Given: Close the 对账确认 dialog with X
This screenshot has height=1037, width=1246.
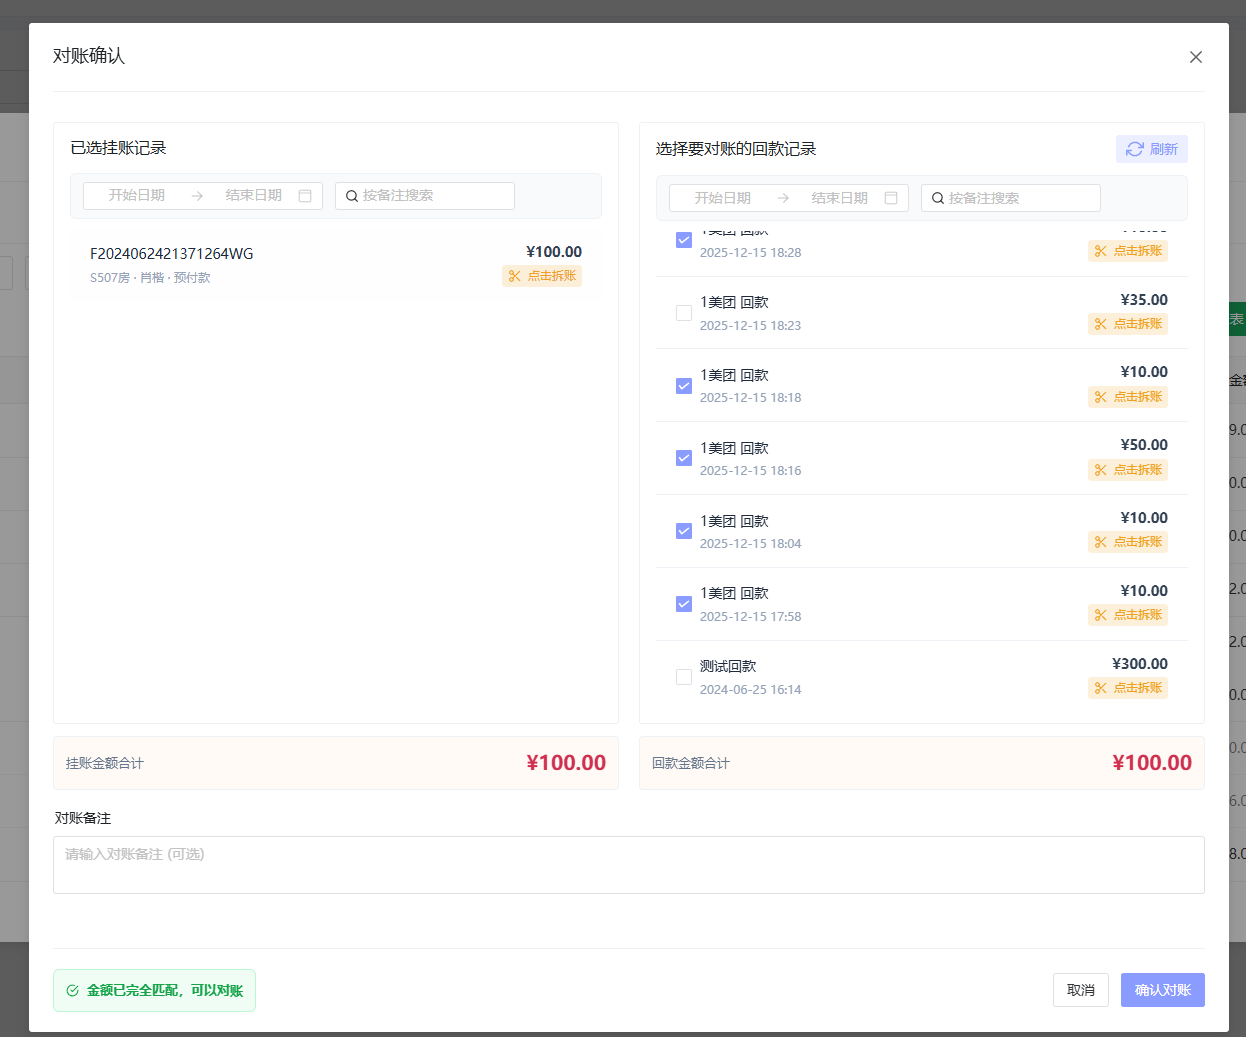Looking at the screenshot, I should pos(1195,57).
